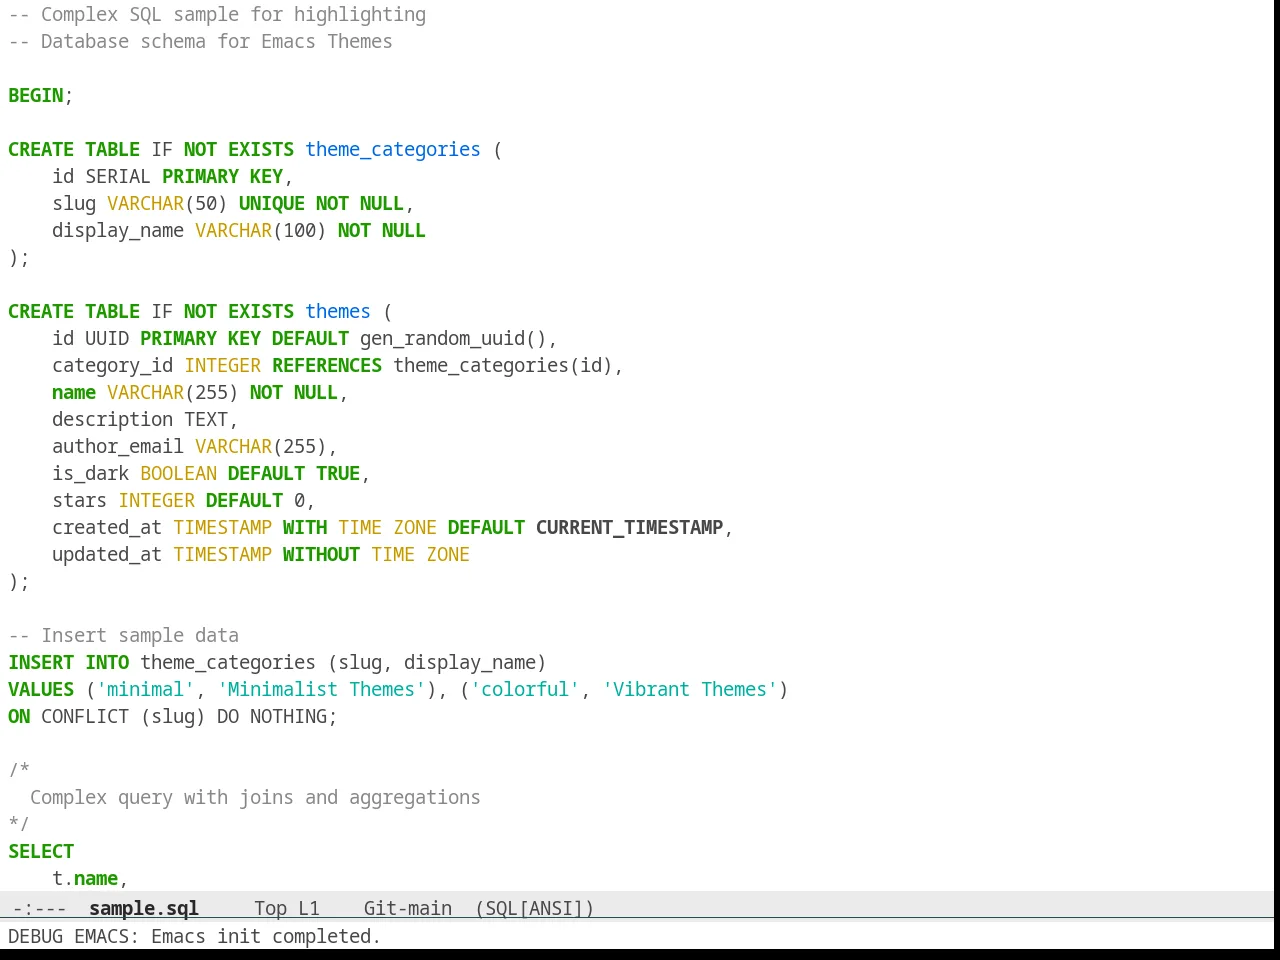The width and height of the screenshot is (1280, 960).
Task: Click the table name theme_categories in CREATE TABLE
Action: (x=393, y=149)
